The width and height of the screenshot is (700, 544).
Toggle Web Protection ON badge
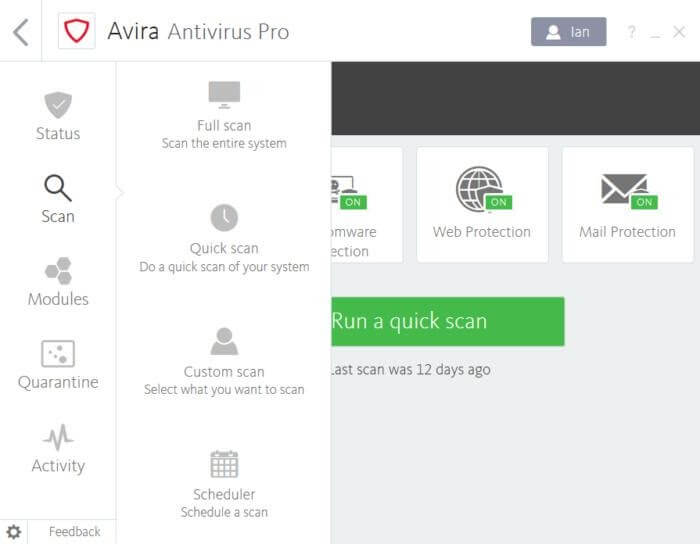[x=499, y=202]
